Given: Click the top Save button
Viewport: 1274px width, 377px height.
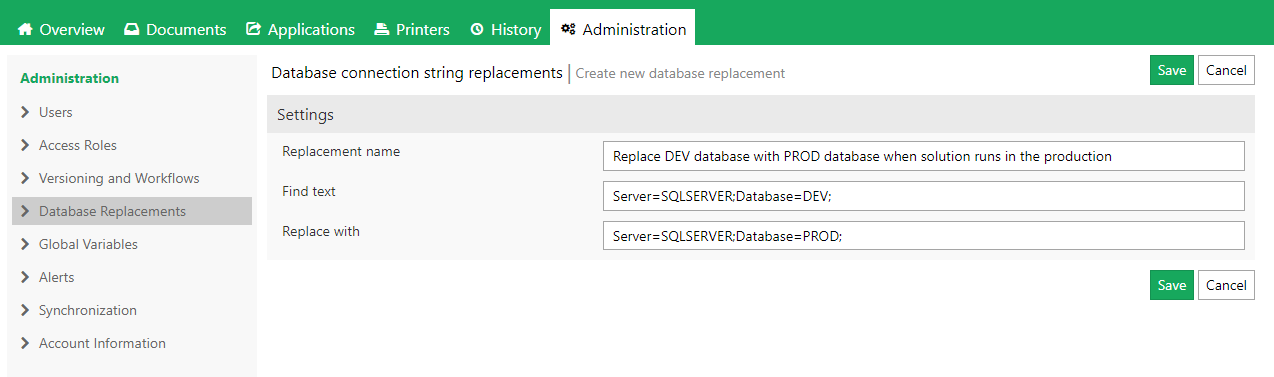Looking at the screenshot, I should tap(1172, 70).
